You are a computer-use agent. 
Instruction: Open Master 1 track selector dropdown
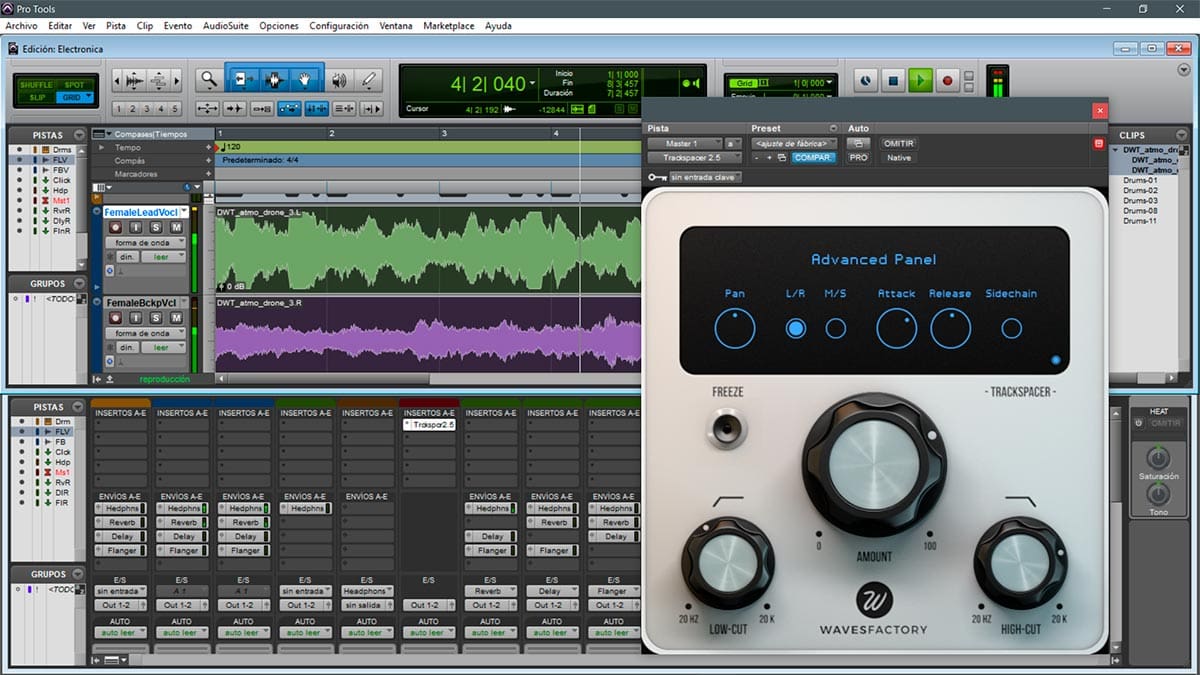click(x=685, y=144)
